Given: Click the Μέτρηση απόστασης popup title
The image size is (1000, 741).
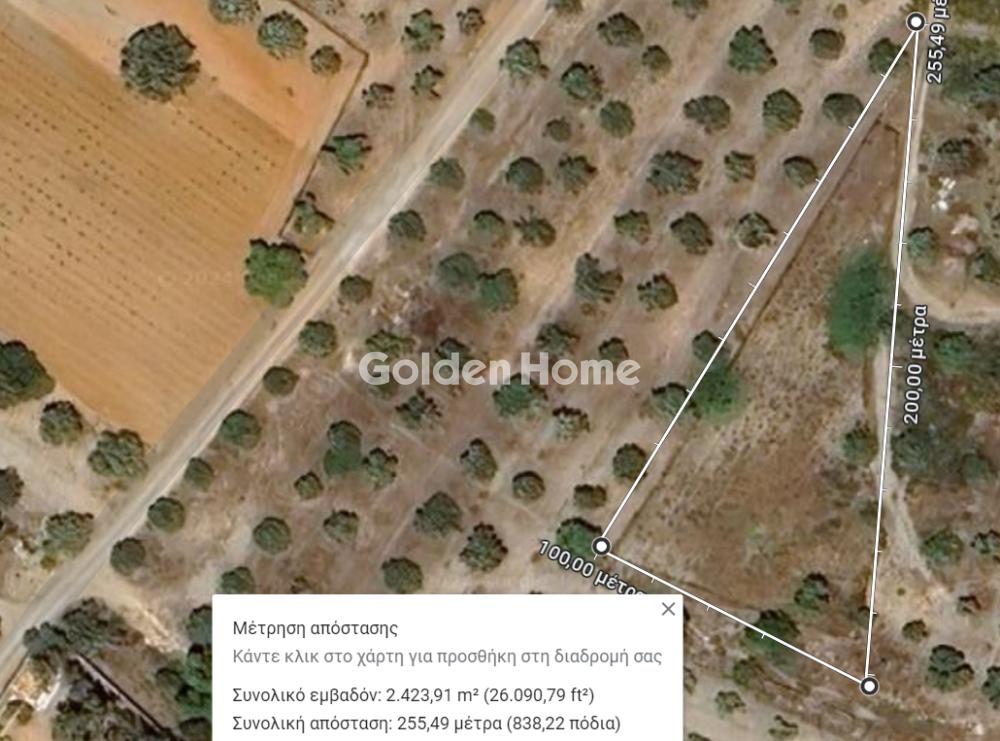Looking at the screenshot, I should (315, 628).
